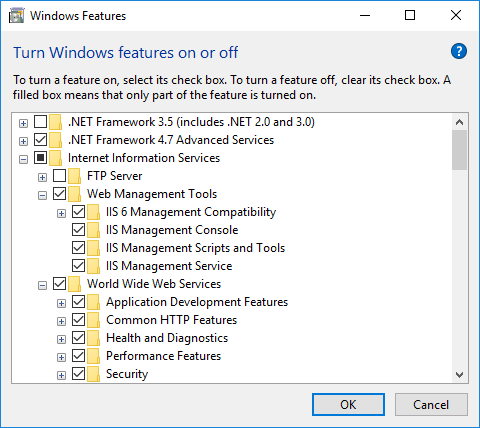Click folder icon beside IIS Management Console
Screen dimensions: 480x428
click(x=93, y=230)
